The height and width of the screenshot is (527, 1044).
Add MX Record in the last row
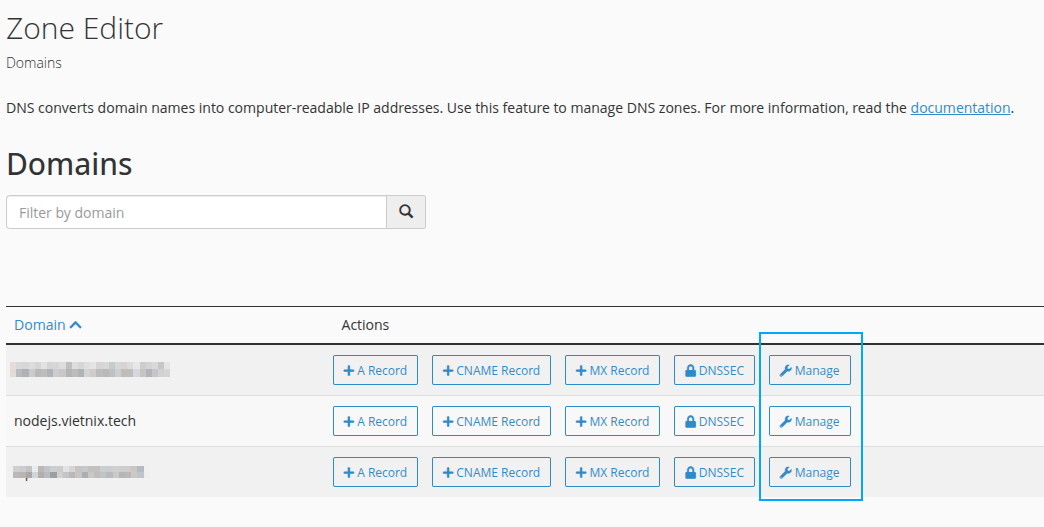(612, 472)
